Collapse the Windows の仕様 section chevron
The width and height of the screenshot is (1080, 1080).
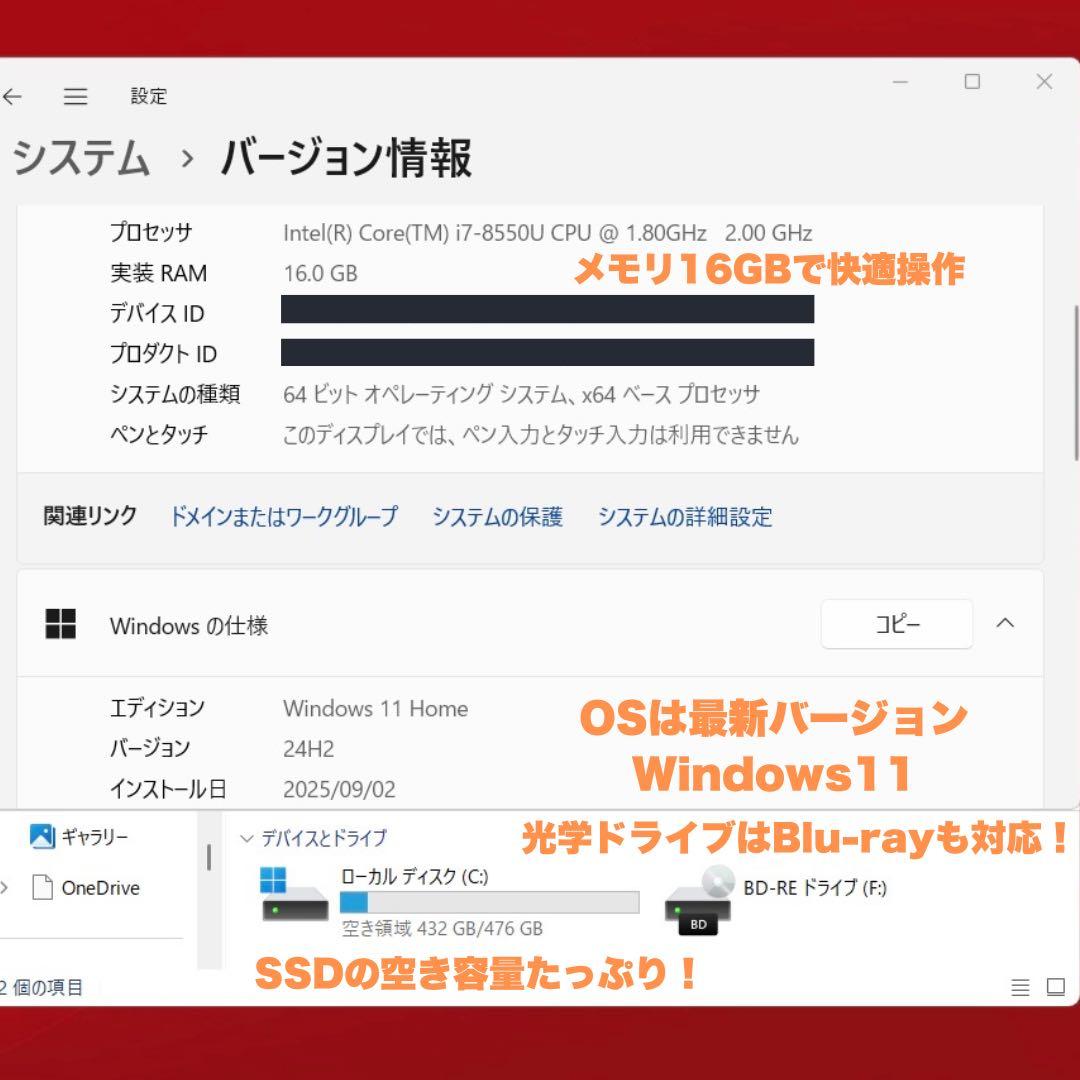pyautogui.click(x=1005, y=623)
